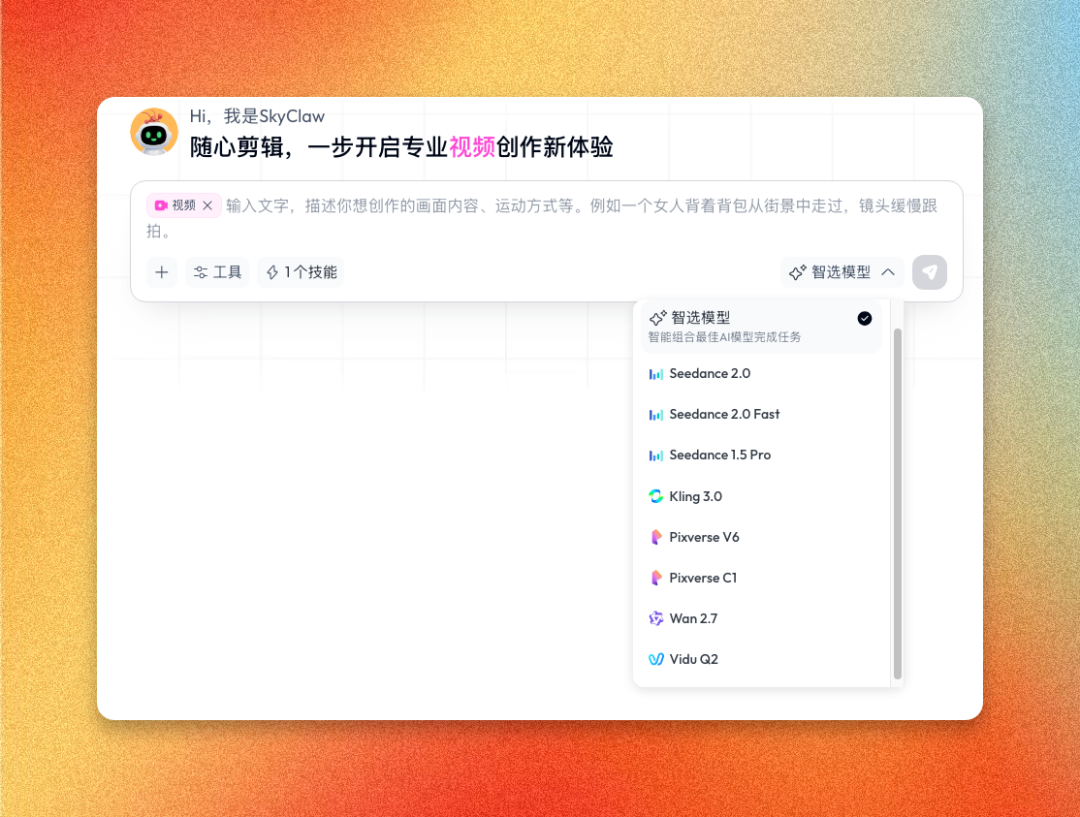1080x817 pixels.
Task: Click the chevron arrow beside 智选模型
Action: [888, 272]
